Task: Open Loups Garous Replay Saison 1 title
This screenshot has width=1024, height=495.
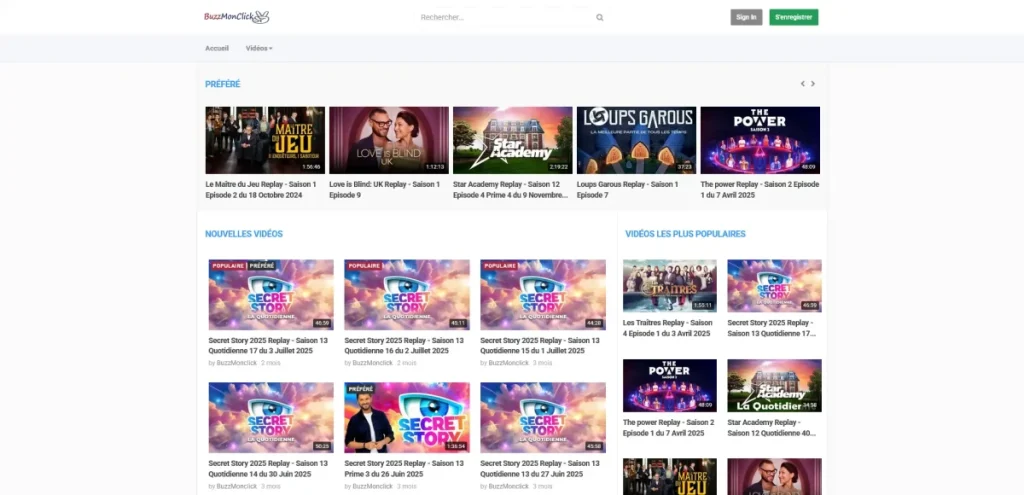Action: (628, 189)
